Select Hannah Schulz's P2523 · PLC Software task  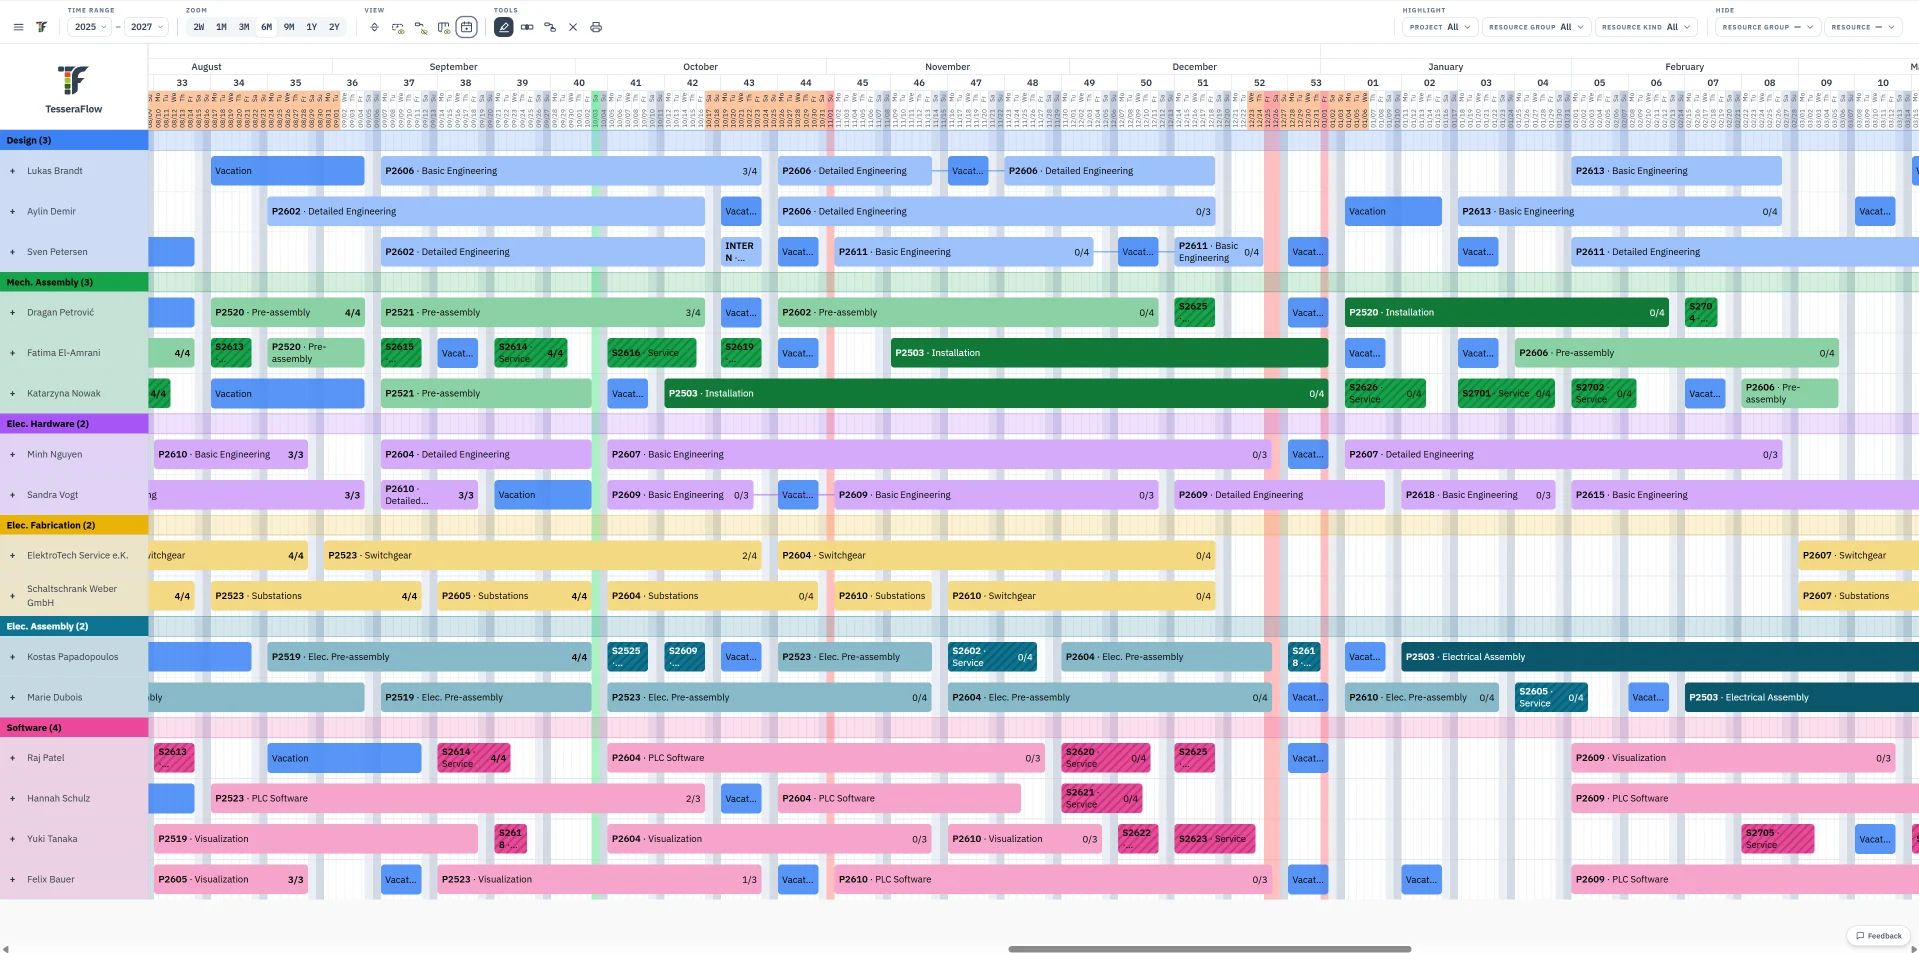click(x=458, y=799)
